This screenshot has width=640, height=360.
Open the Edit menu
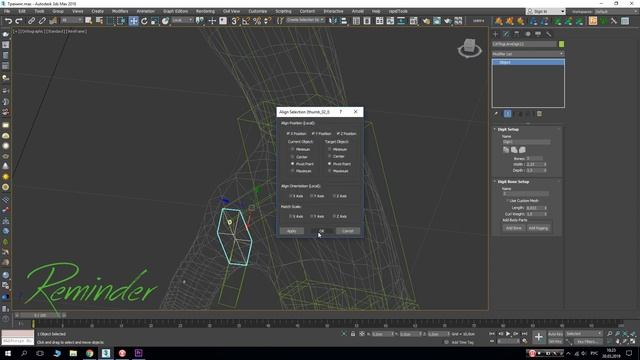22,11
